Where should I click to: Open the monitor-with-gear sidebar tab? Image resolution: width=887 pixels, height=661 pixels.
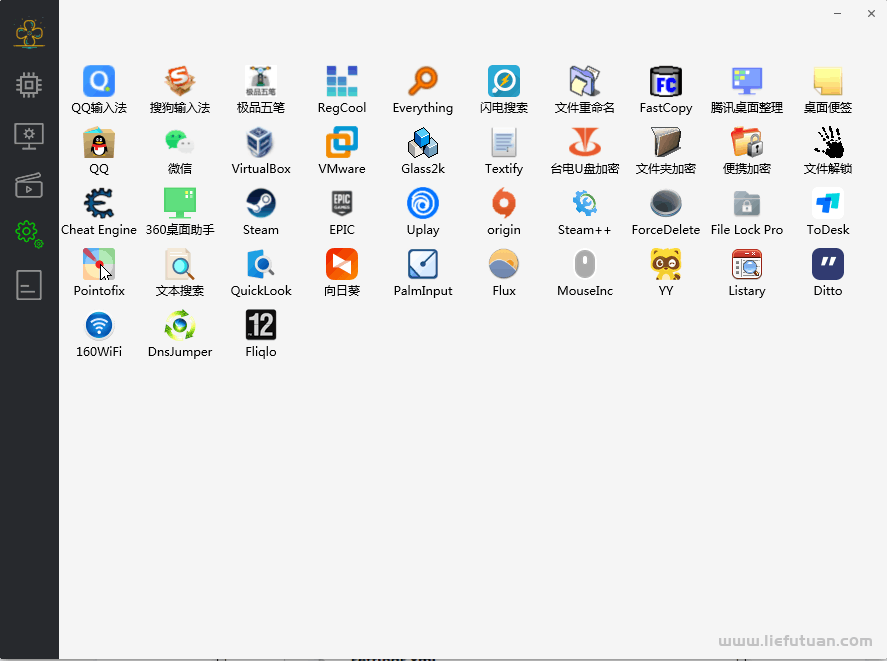29,136
